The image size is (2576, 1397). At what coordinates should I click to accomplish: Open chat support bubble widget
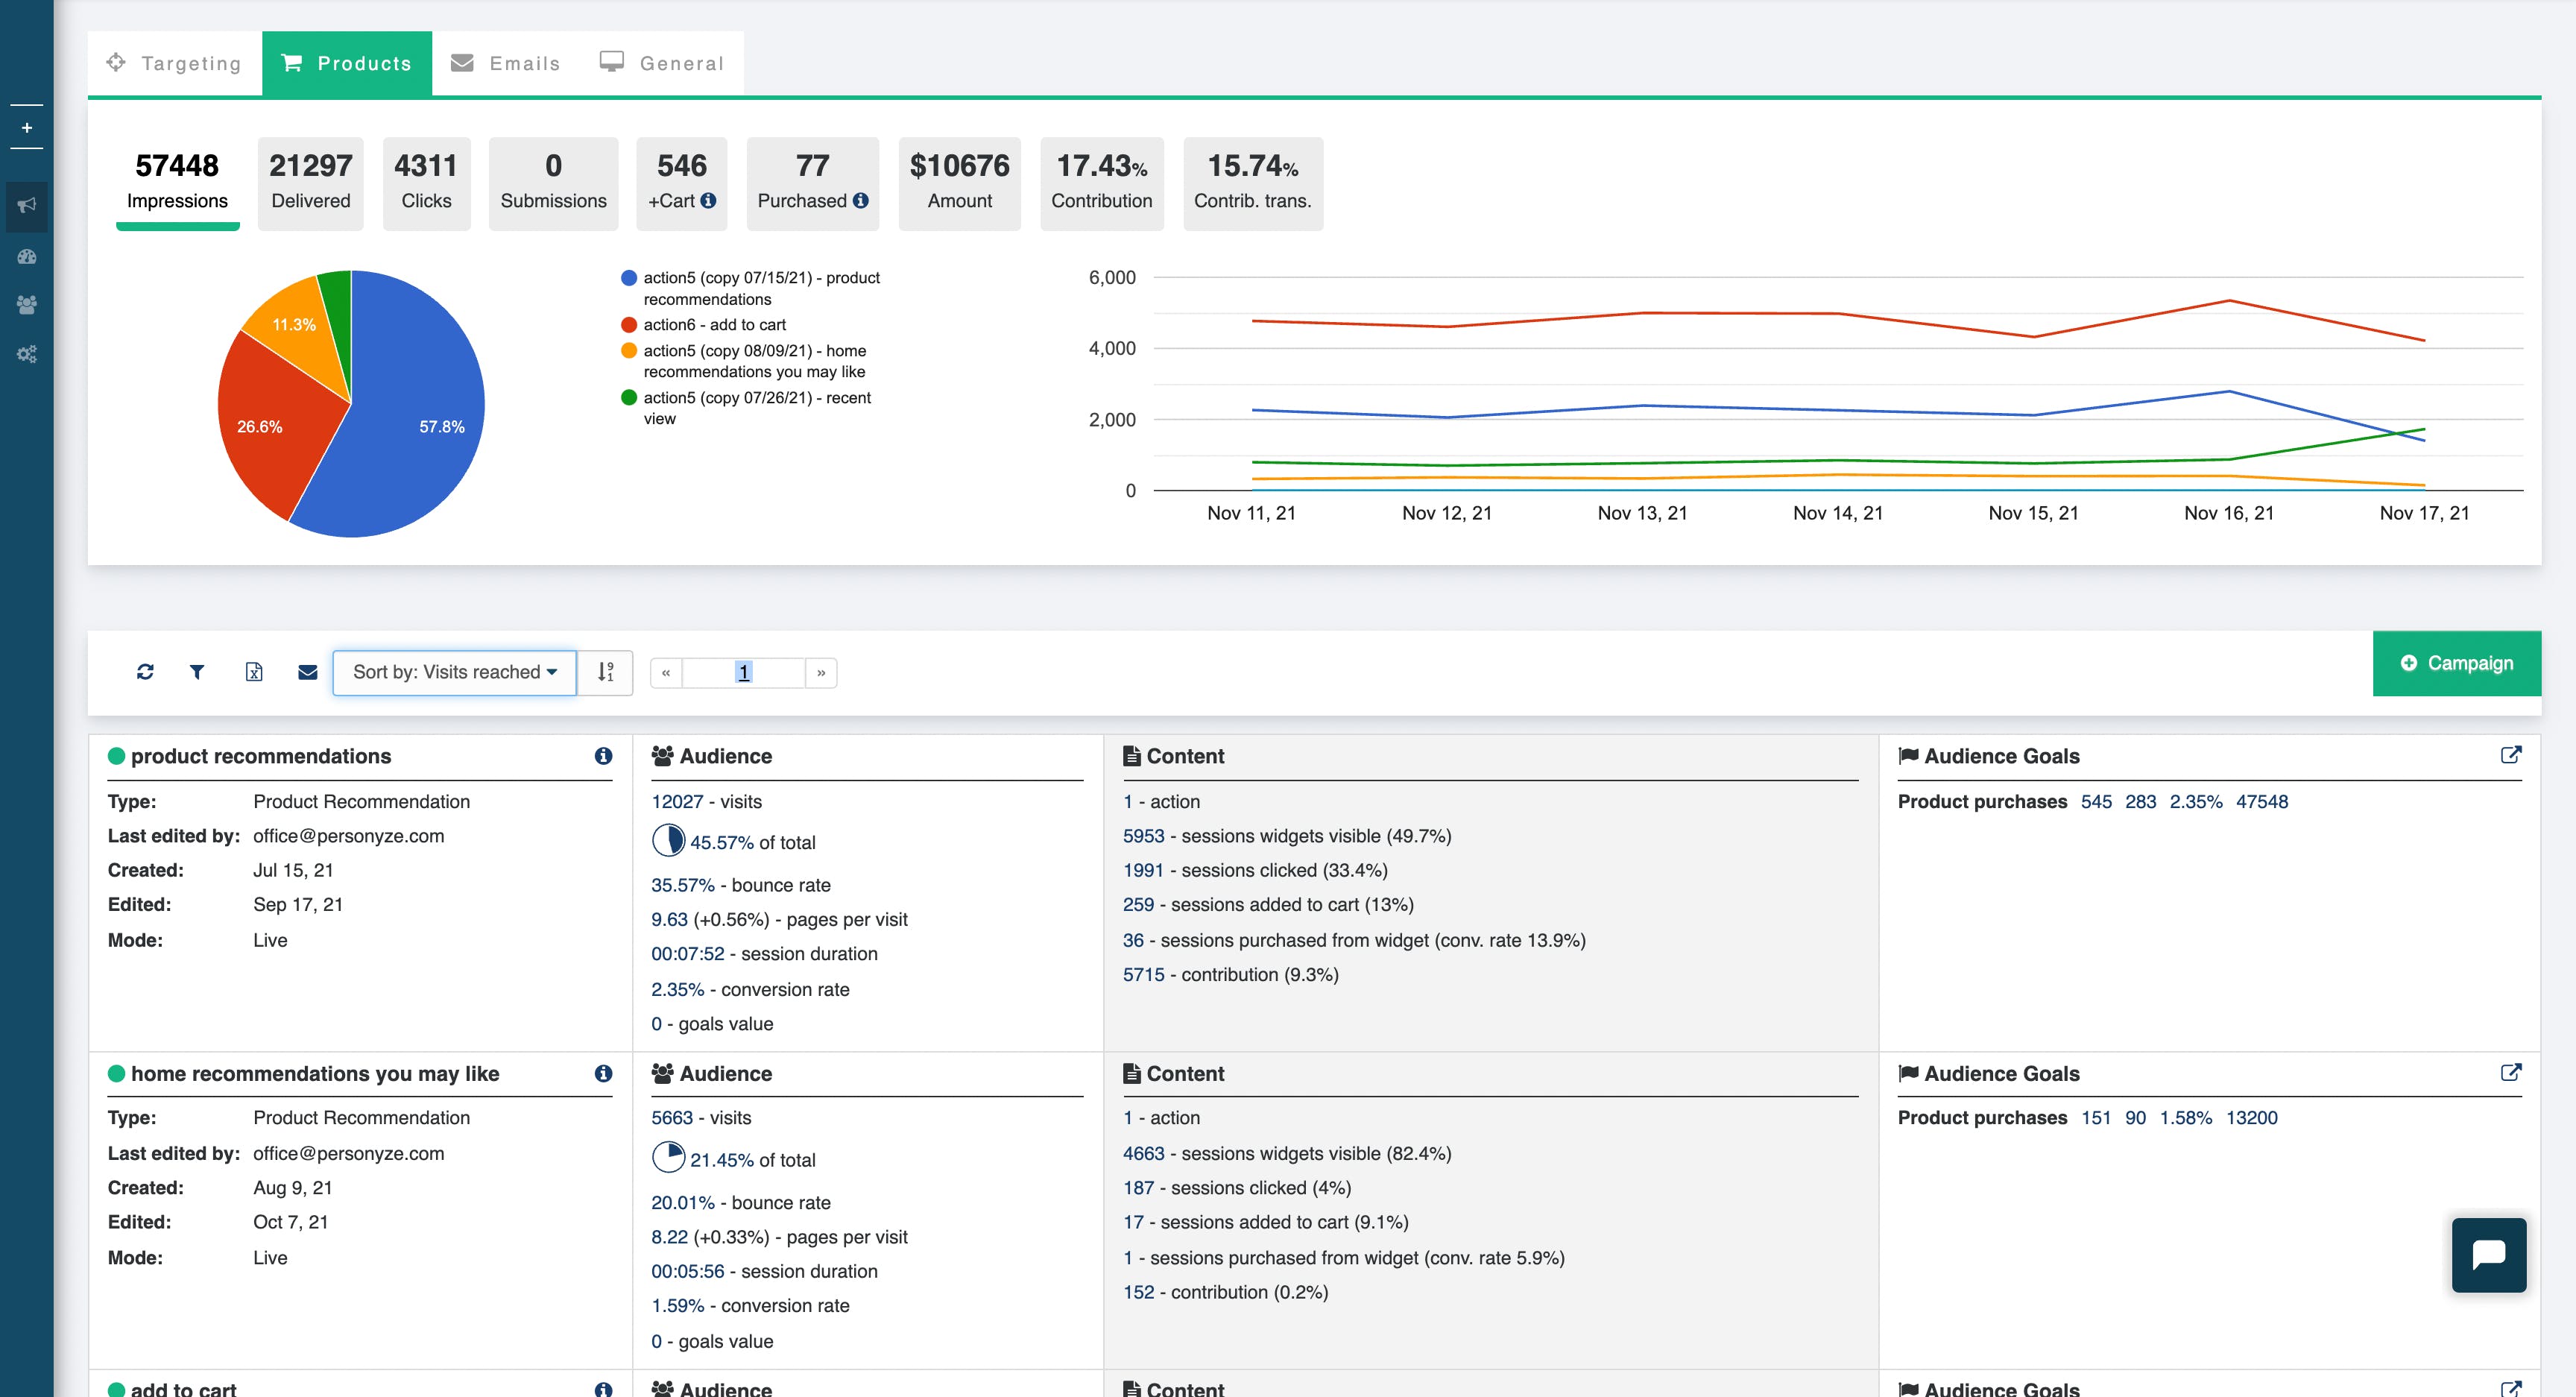[2488, 1254]
